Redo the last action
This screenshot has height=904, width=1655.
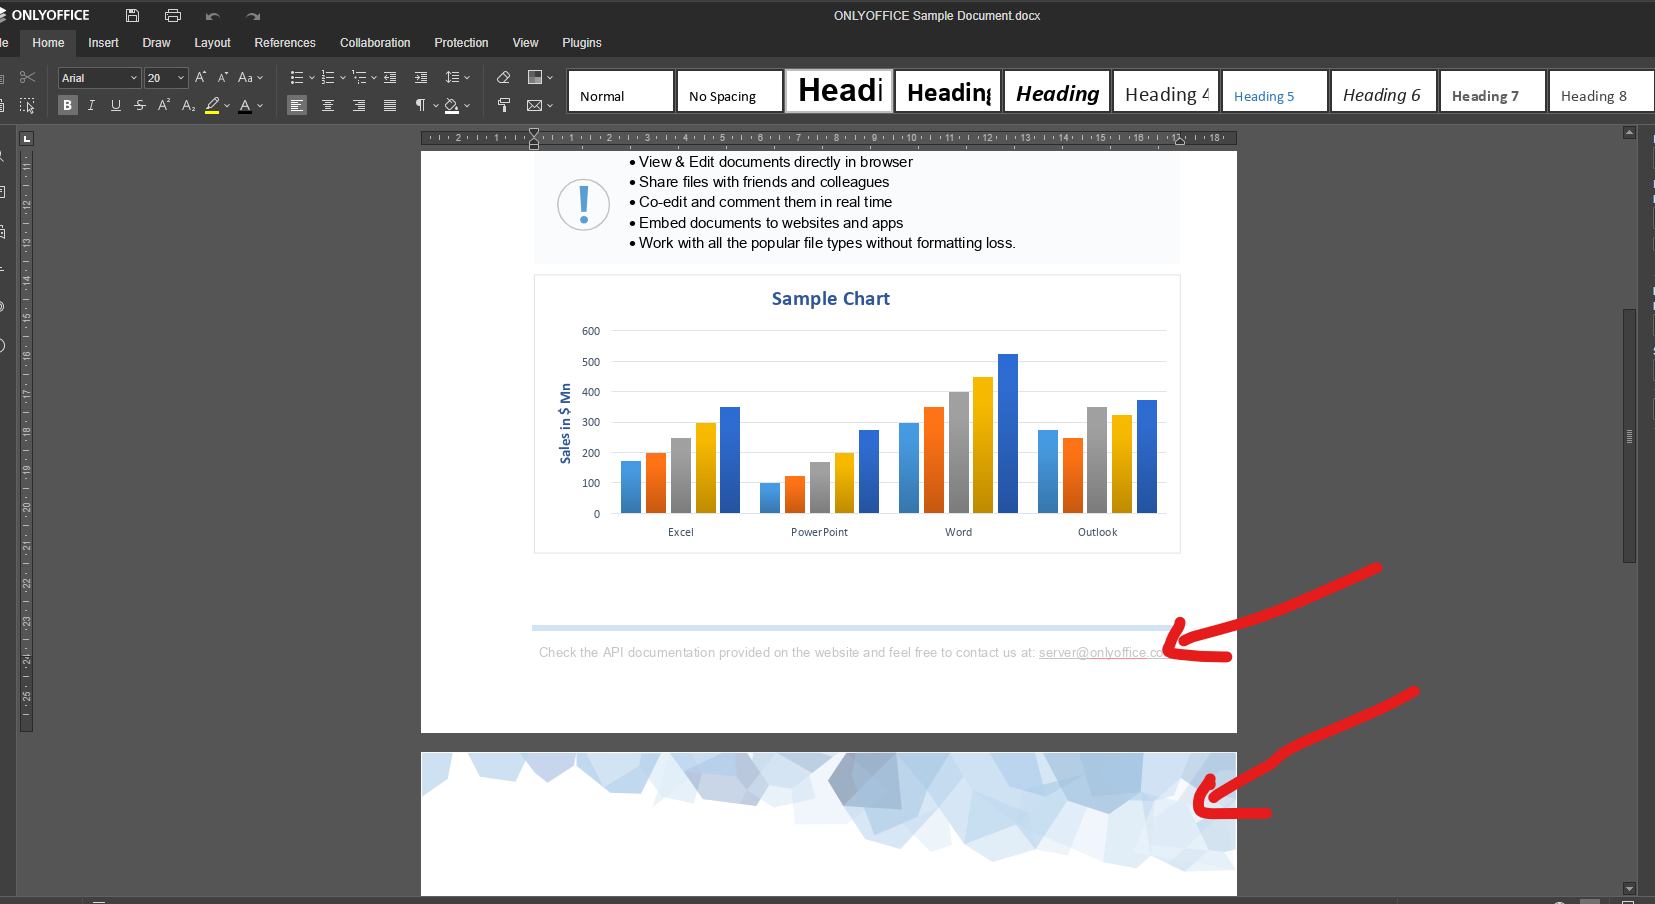[253, 16]
